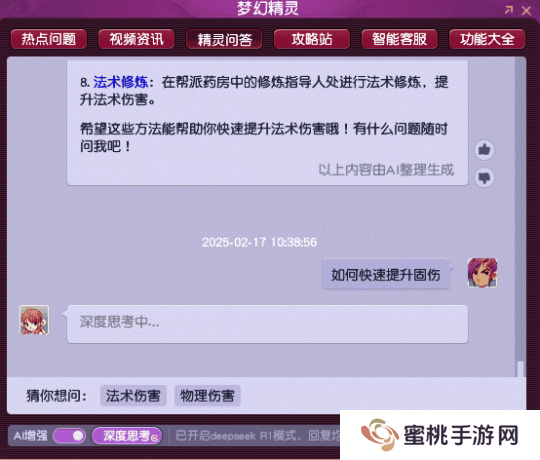Click the pop-out arrow icon in title bar

click(509, 10)
